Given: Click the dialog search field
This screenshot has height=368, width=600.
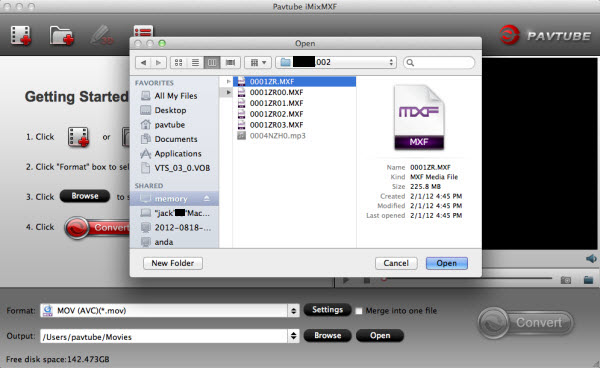Looking at the screenshot, I should click(x=439, y=62).
